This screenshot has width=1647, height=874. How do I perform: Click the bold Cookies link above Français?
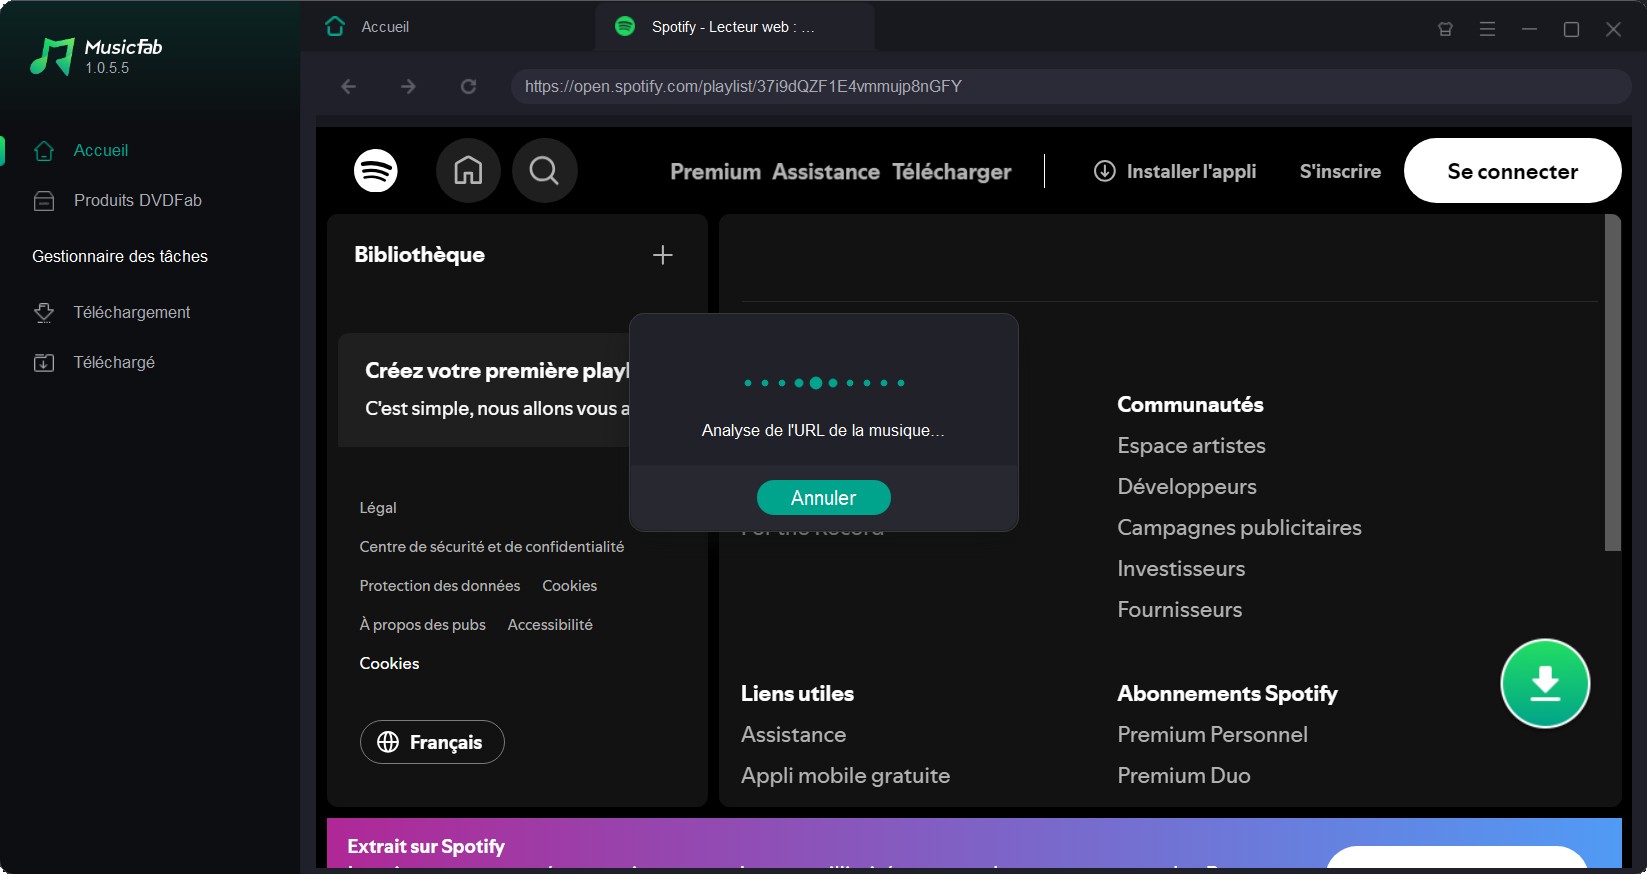coord(389,664)
